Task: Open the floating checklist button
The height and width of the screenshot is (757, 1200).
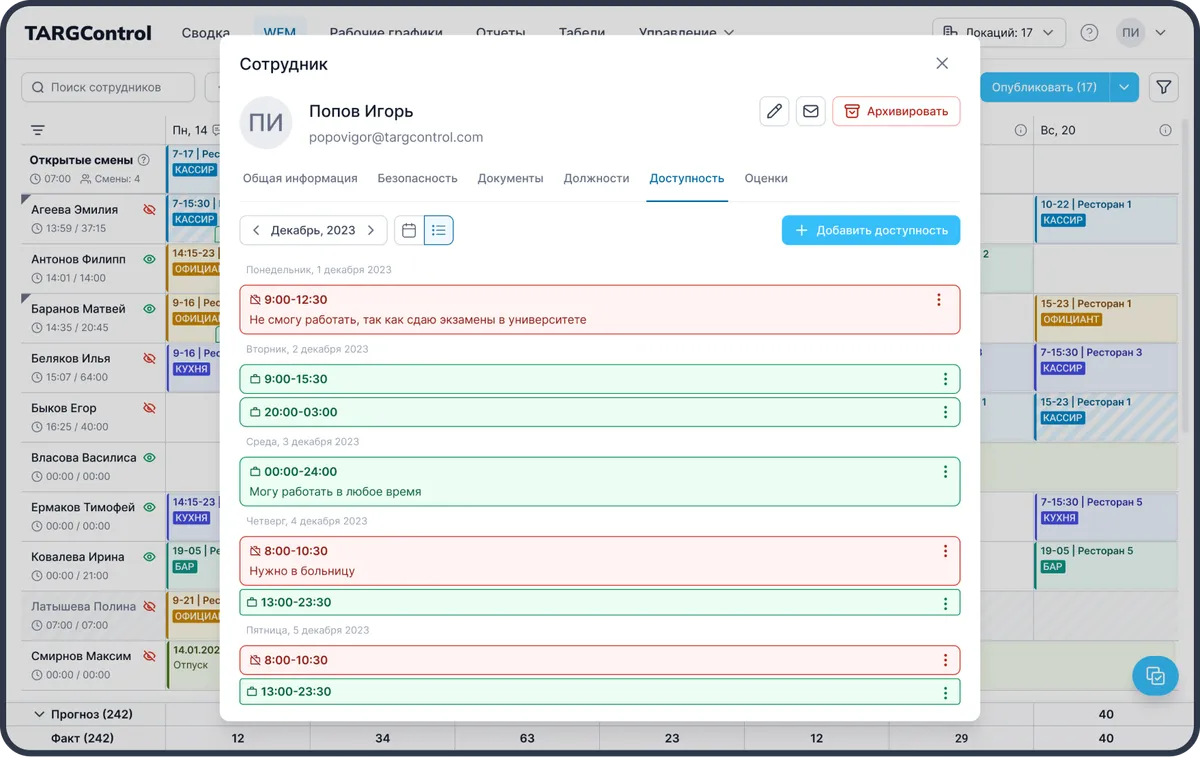Action: click(x=1155, y=676)
